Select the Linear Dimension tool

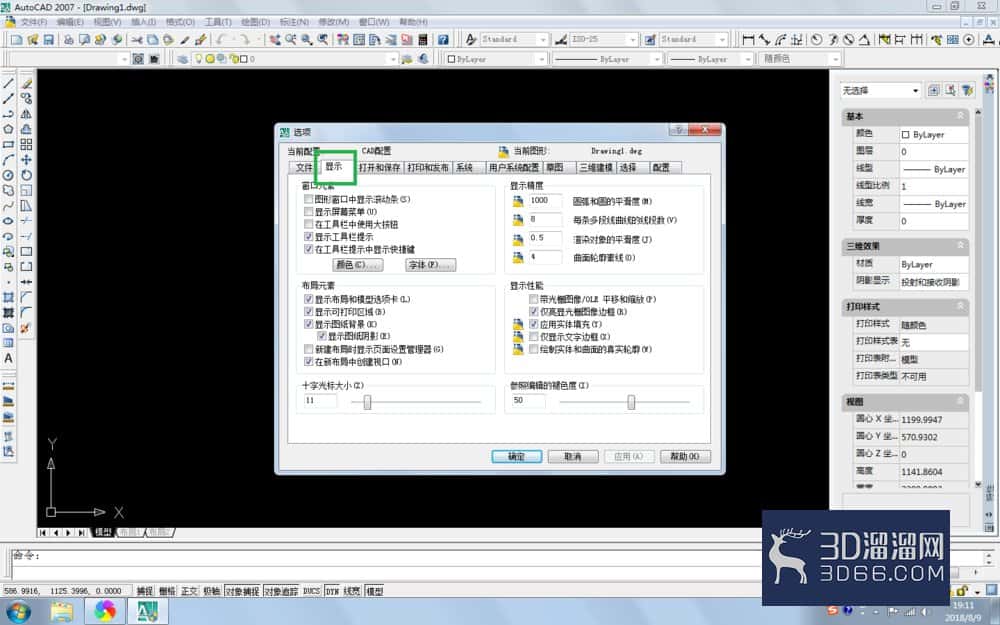point(749,40)
